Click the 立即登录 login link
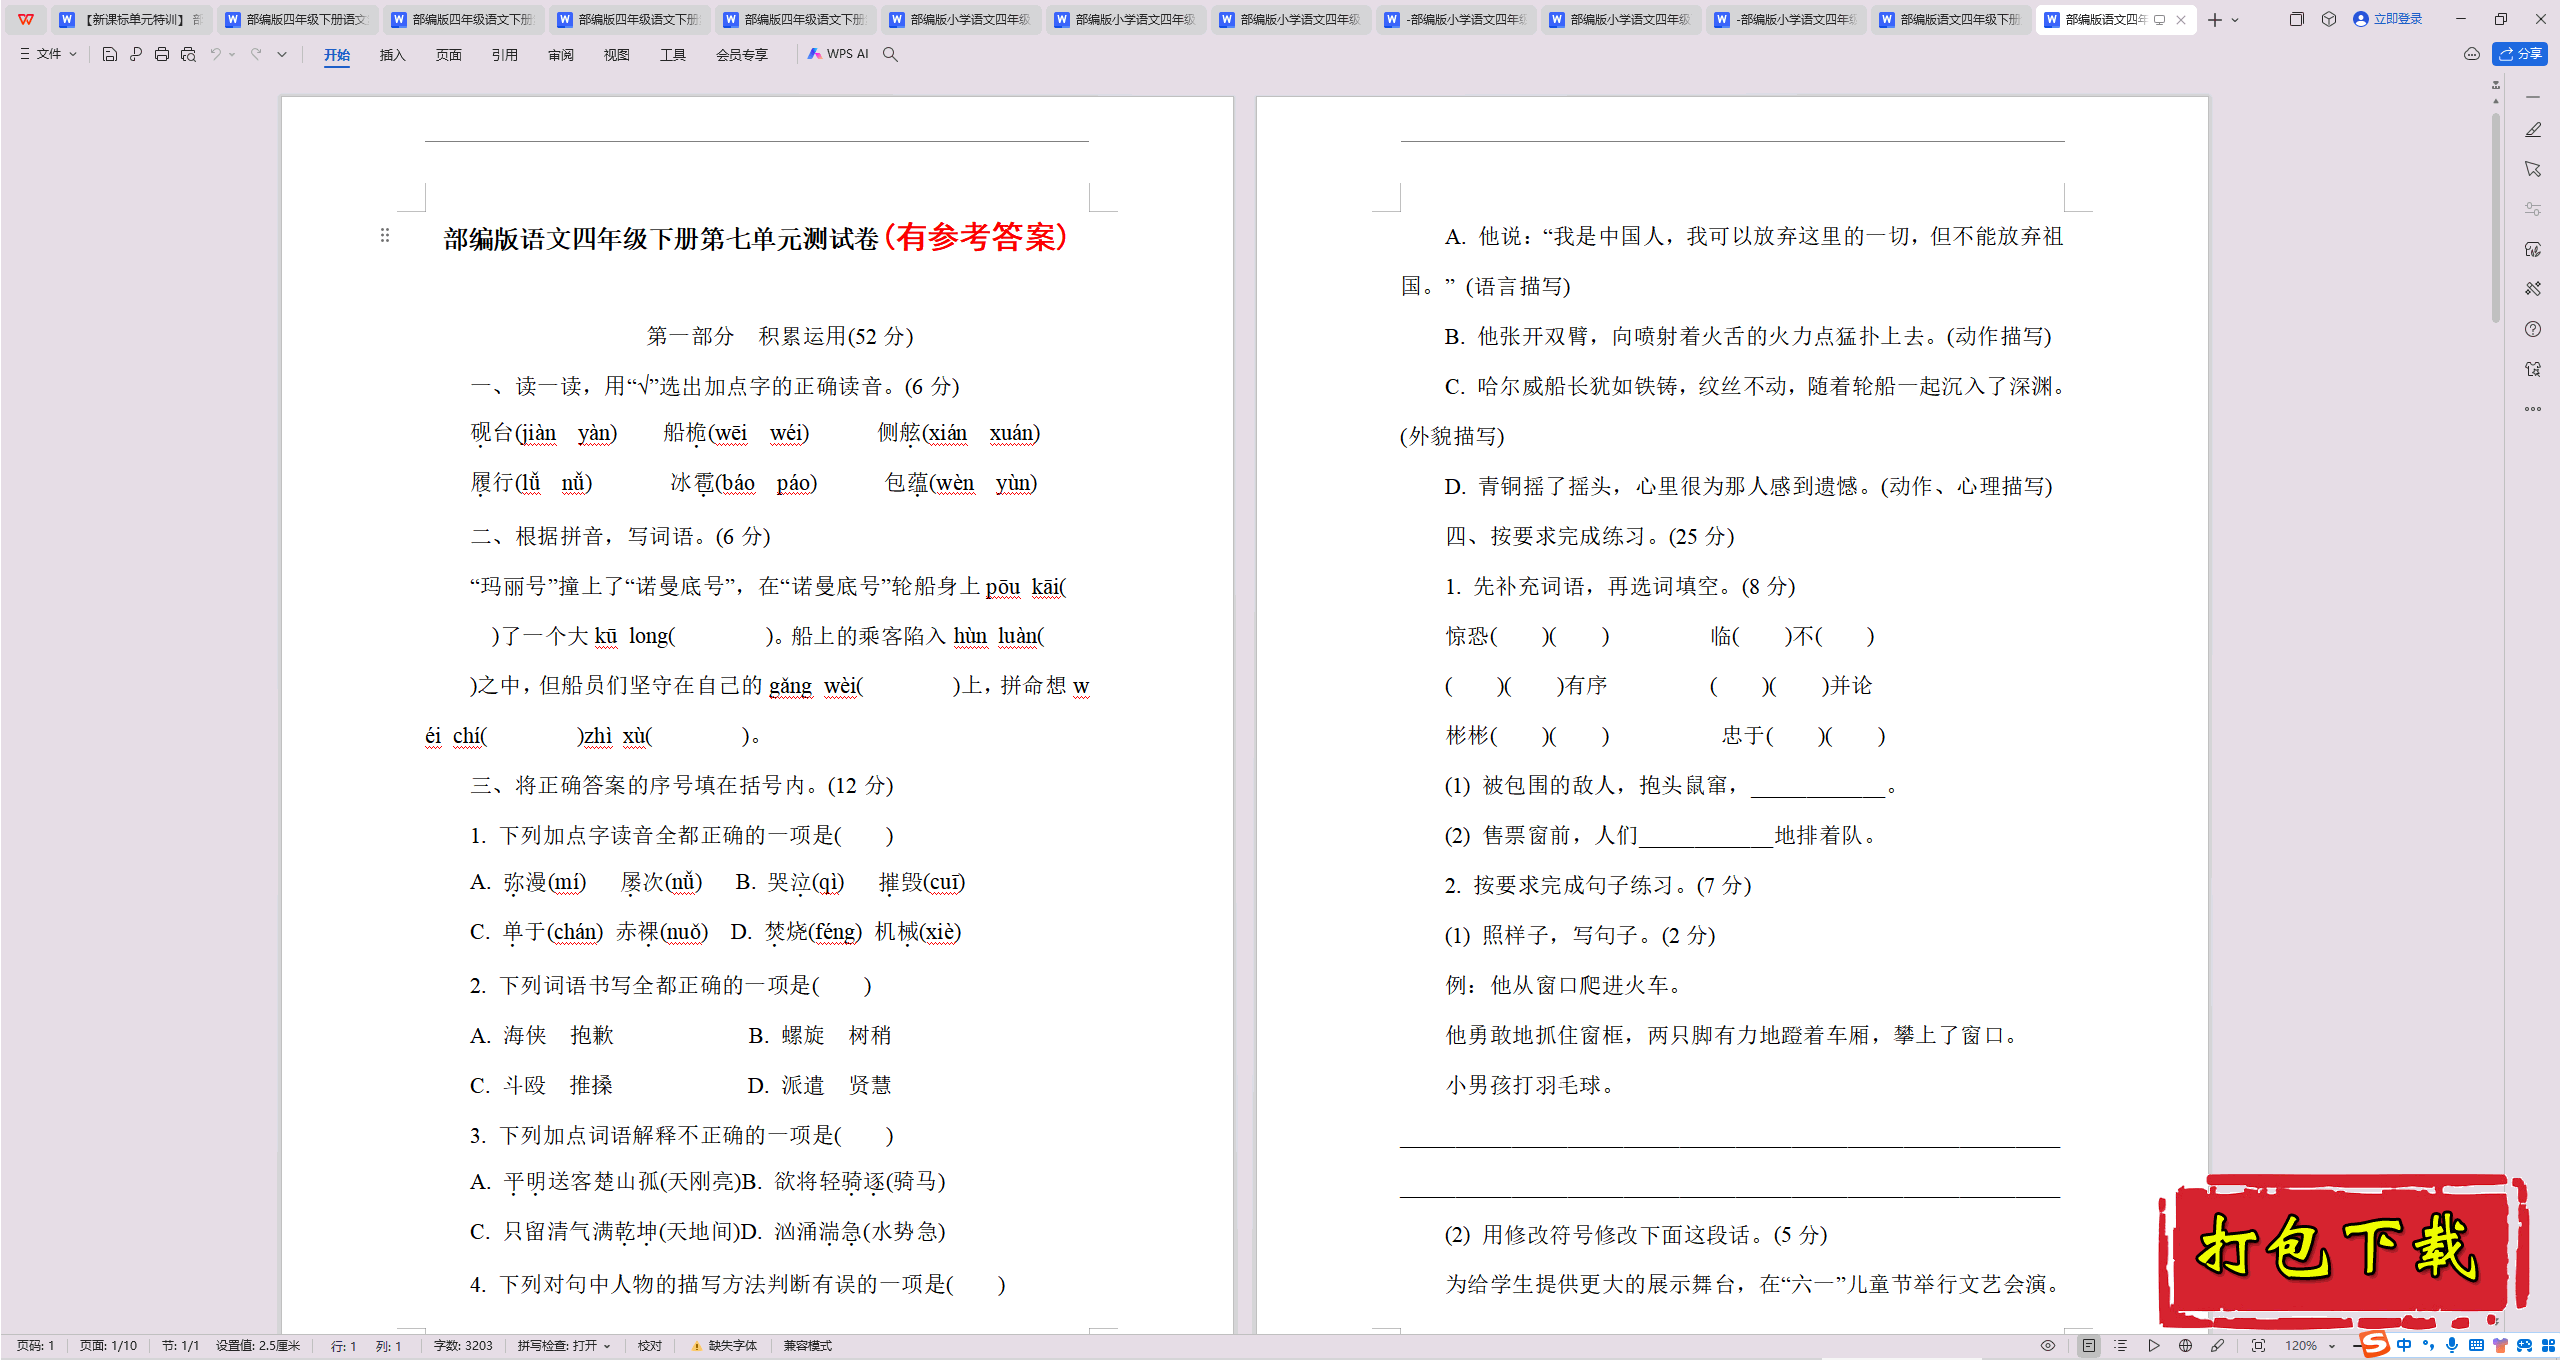Viewport: 2560px width, 1360px height. pos(2388,19)
